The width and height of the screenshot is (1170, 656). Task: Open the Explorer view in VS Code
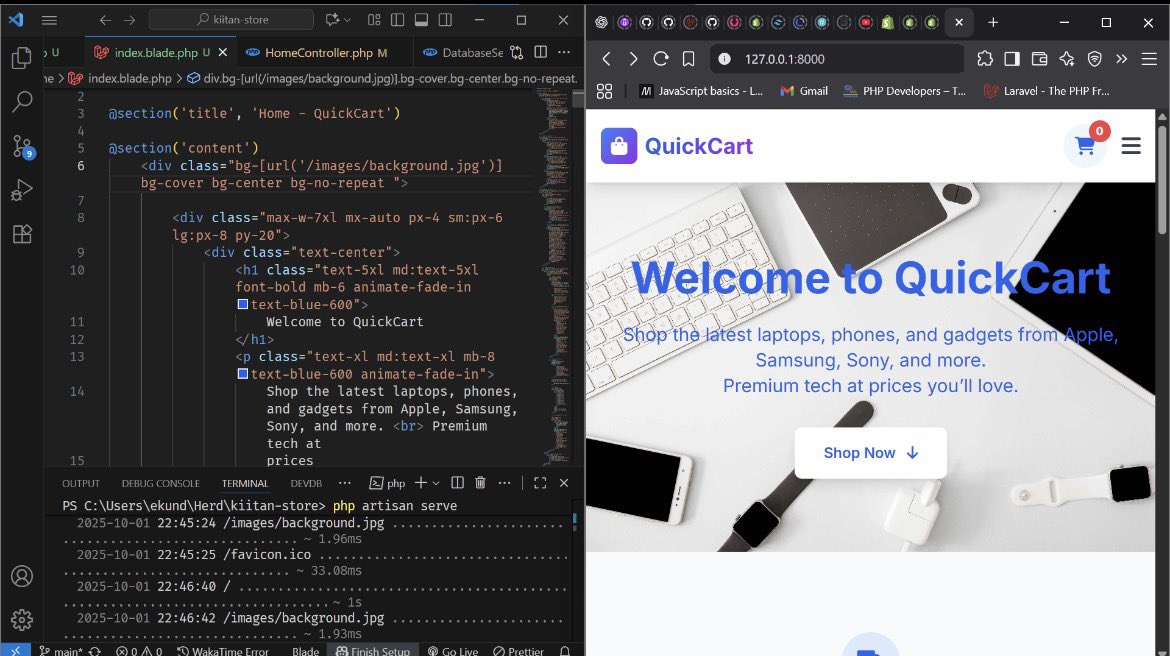pyautogui.click(x=22, y=57)
